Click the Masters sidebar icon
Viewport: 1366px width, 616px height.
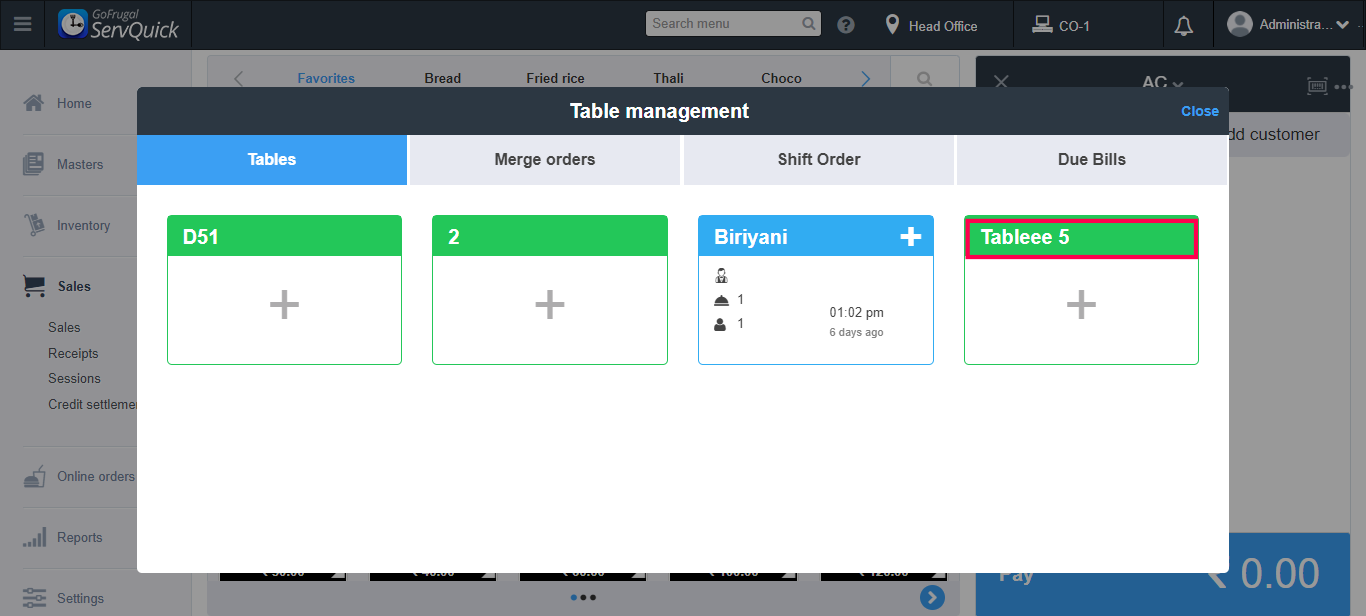coord(34,164)
